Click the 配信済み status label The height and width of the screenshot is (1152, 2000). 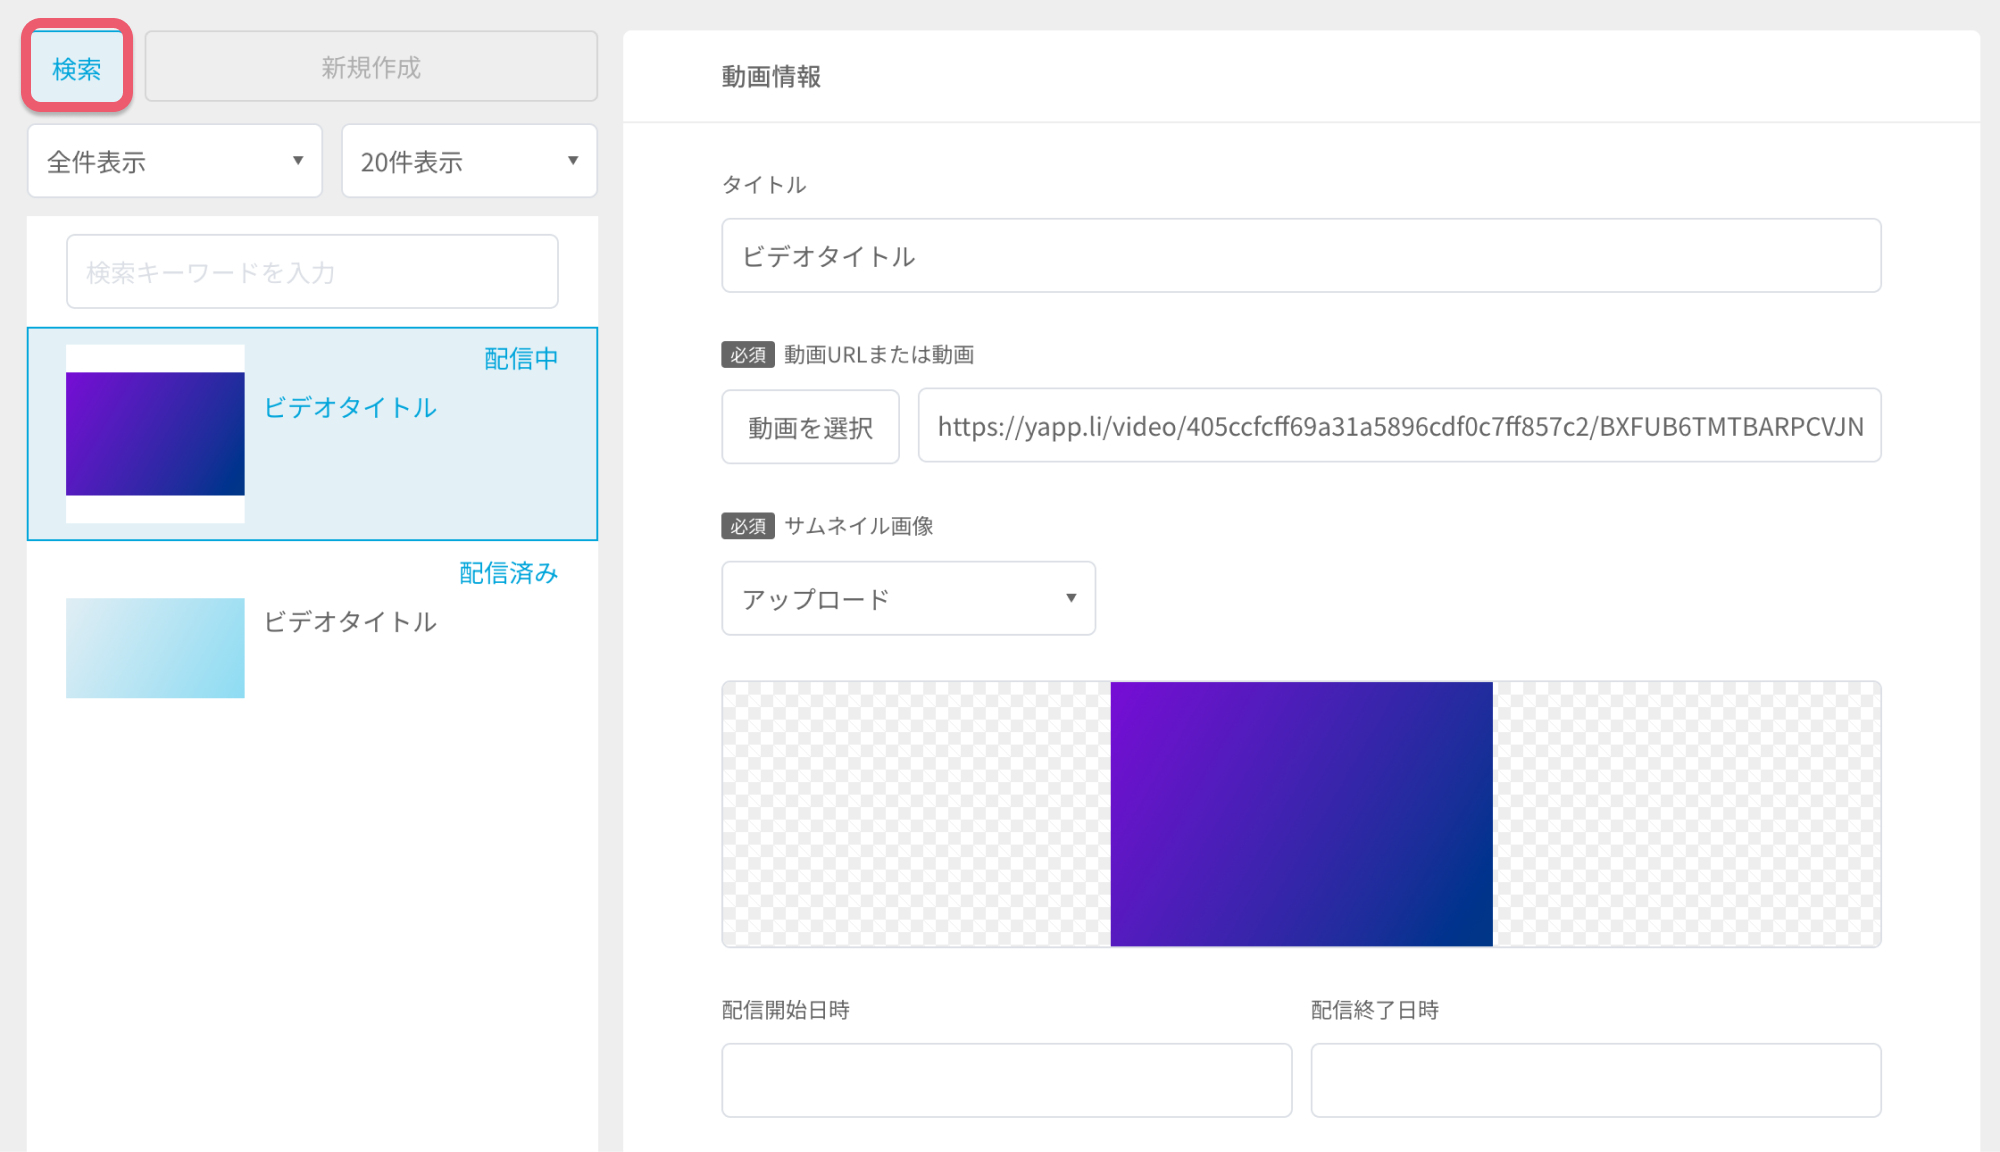point(509,573)
